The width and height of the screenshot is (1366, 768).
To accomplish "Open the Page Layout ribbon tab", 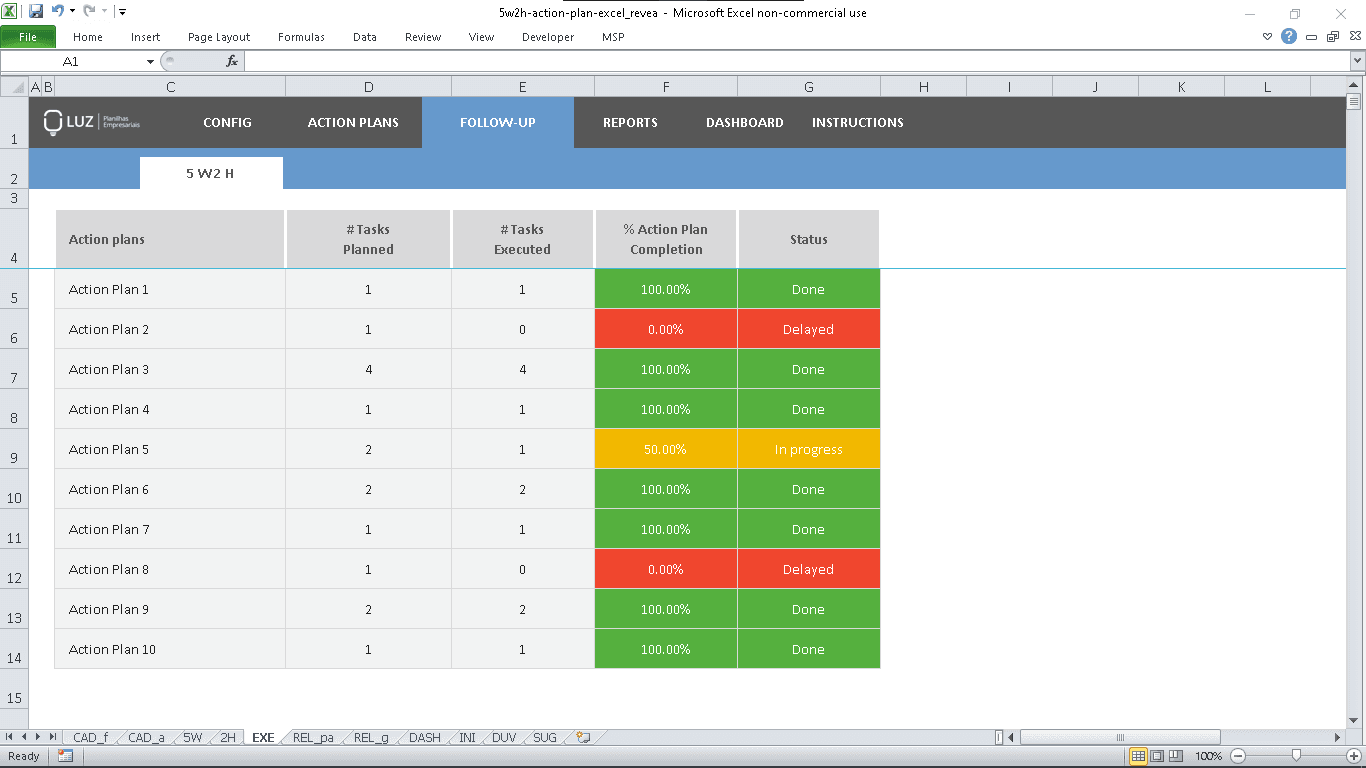I will [219, 37].
